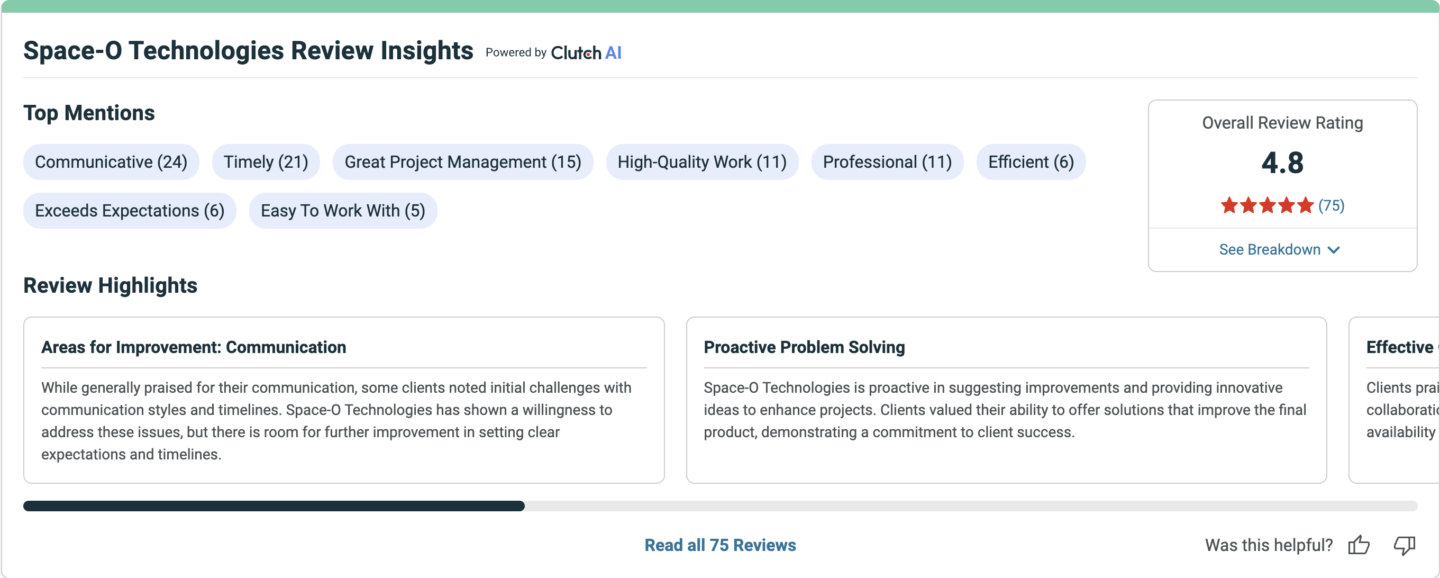
Task: Filter by Professional (11) tag
Action: [x=887, y=162]
